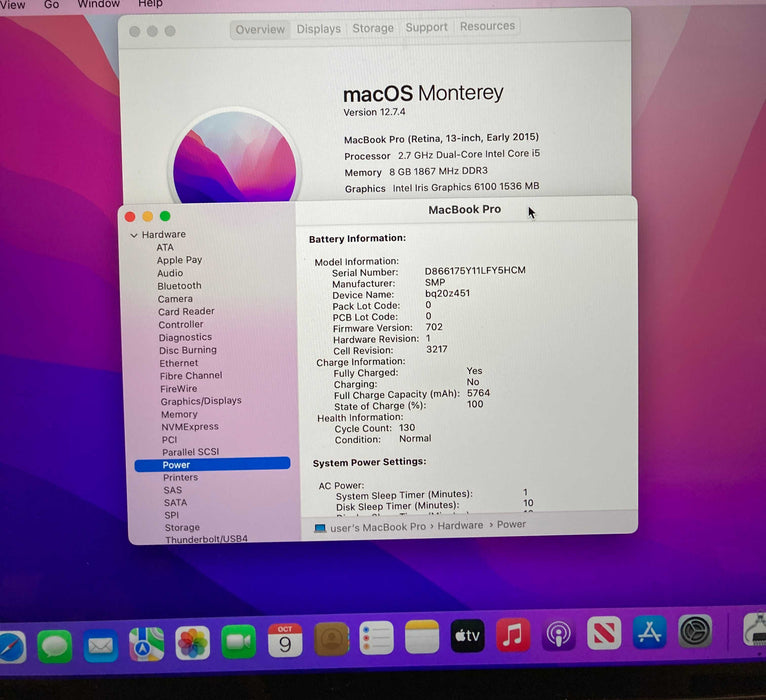766x700 pixels.
Task: Open the Calendar dock icon
Action: [x=285, y=640]
